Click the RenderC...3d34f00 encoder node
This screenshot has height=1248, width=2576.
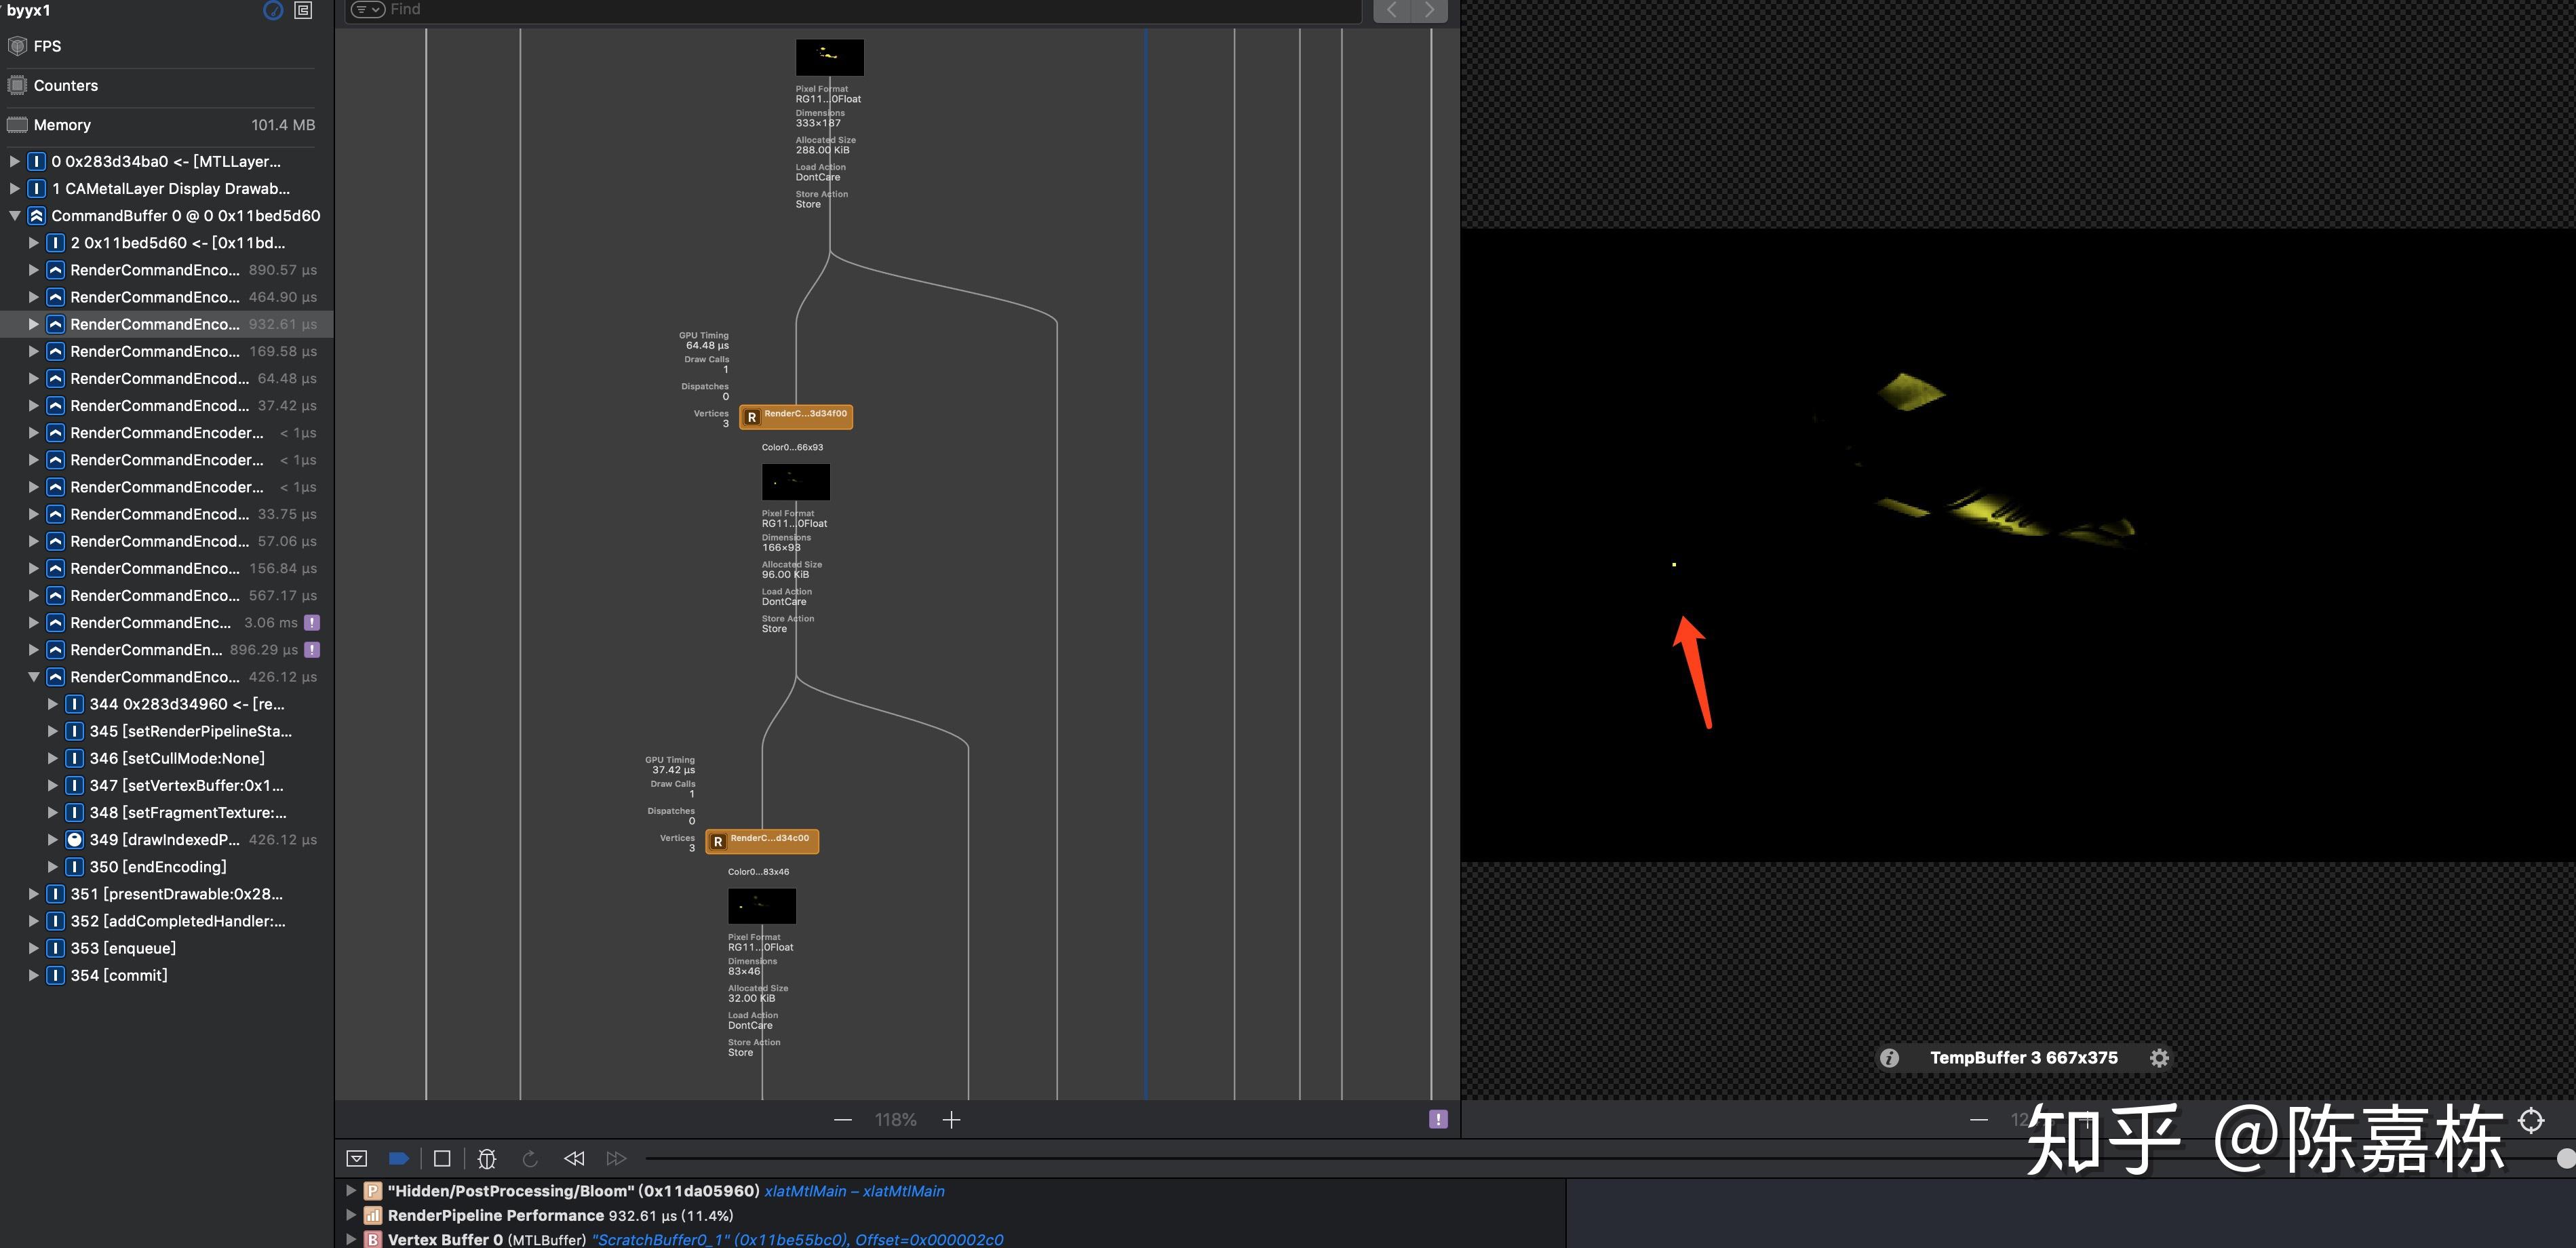click(796, 416)
